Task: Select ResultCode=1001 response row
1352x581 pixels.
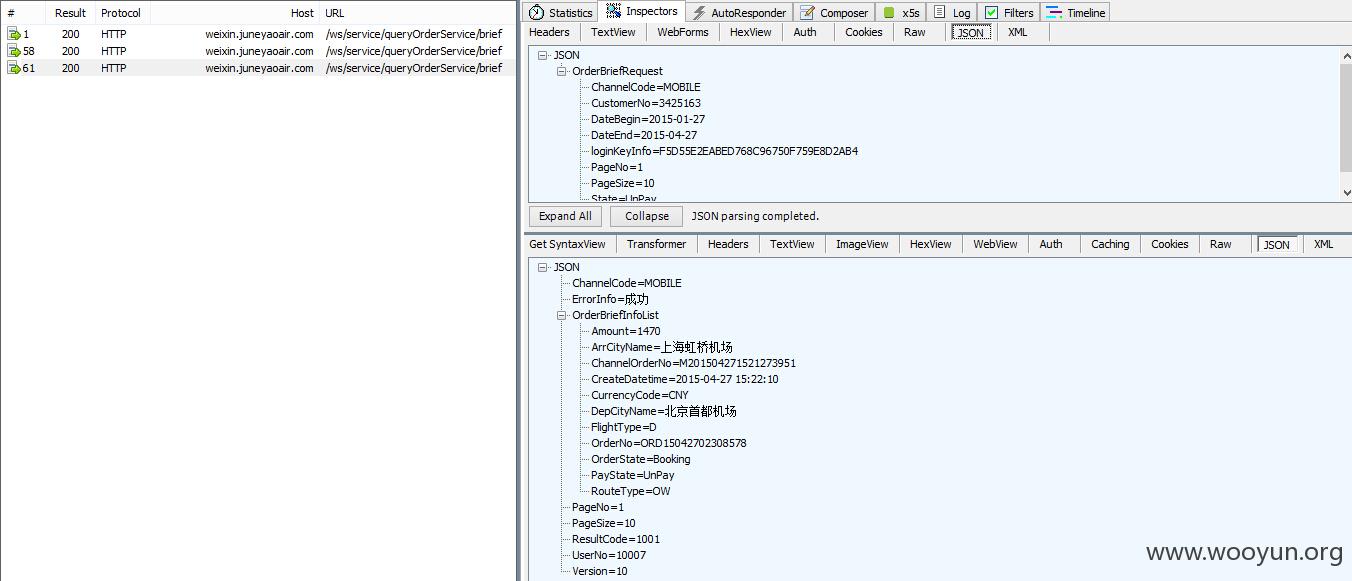Action: click(616, 539)
